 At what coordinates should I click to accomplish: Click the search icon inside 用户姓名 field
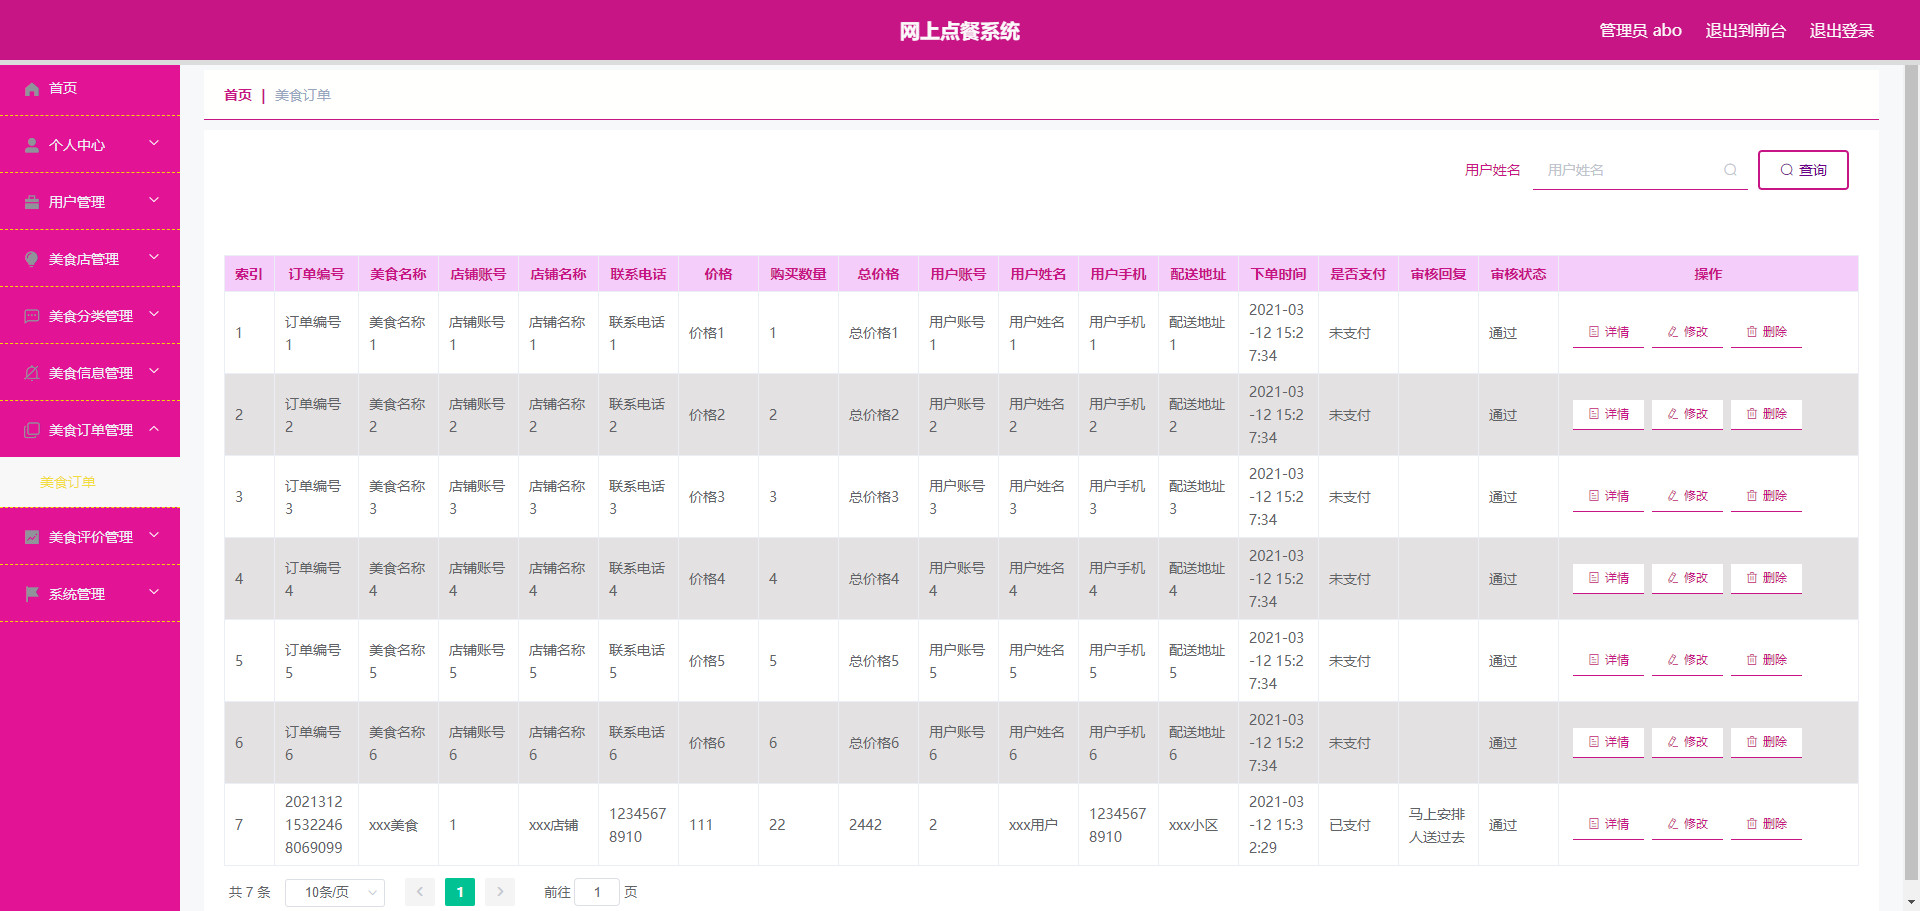1730,170
